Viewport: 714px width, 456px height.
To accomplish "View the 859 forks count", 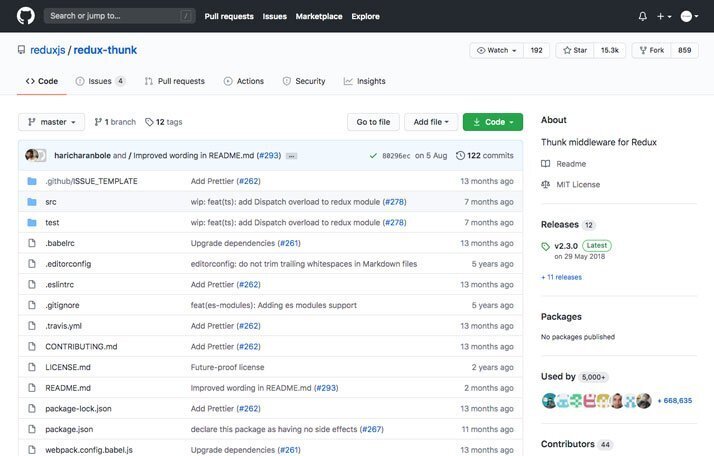I will [684, 50].
